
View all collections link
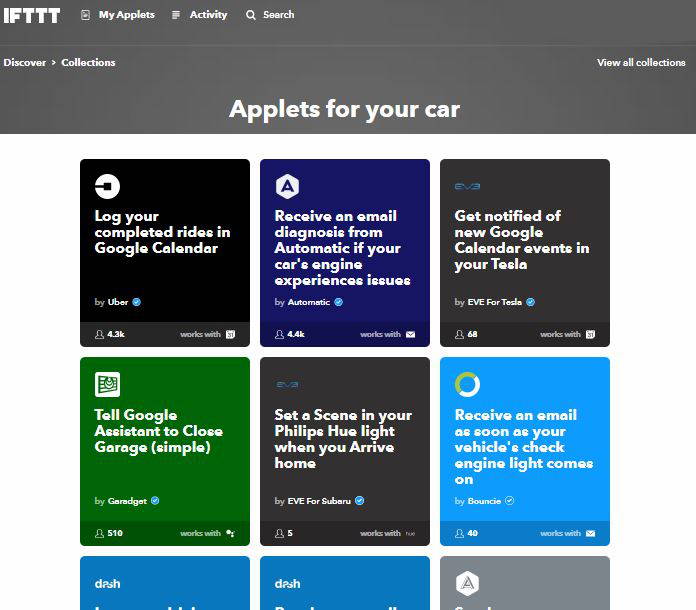(x=641, y=63)
